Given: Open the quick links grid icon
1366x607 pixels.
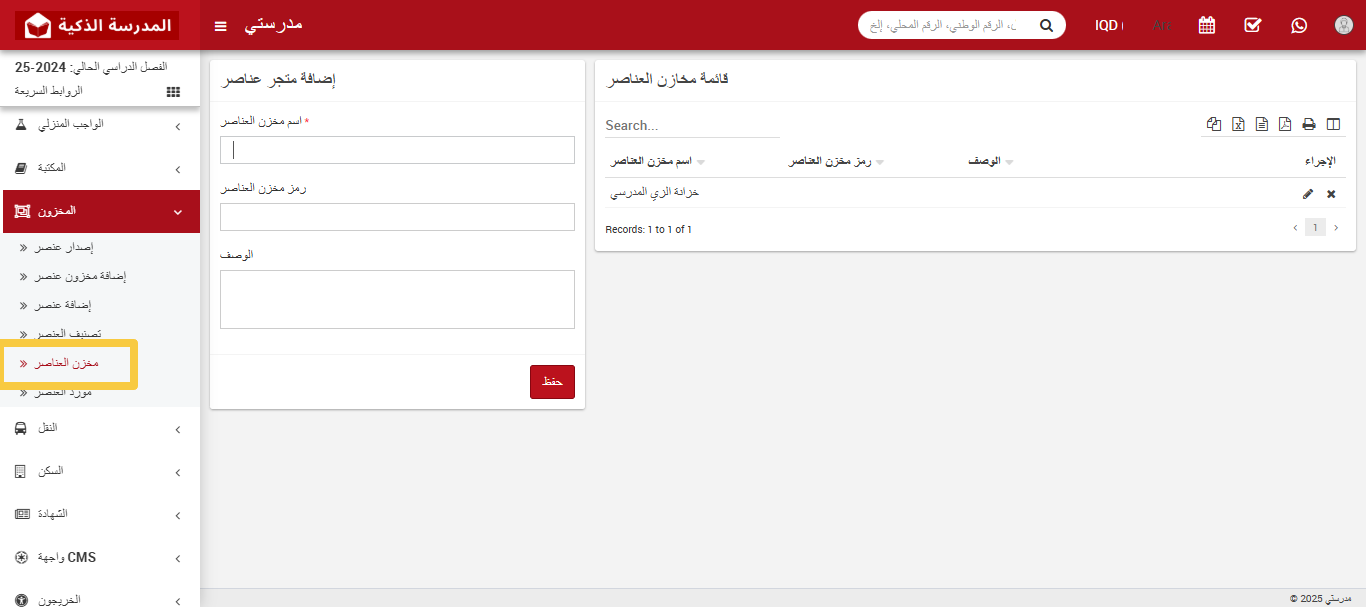Looking at the screenshot, I should [x=172, y=91].
